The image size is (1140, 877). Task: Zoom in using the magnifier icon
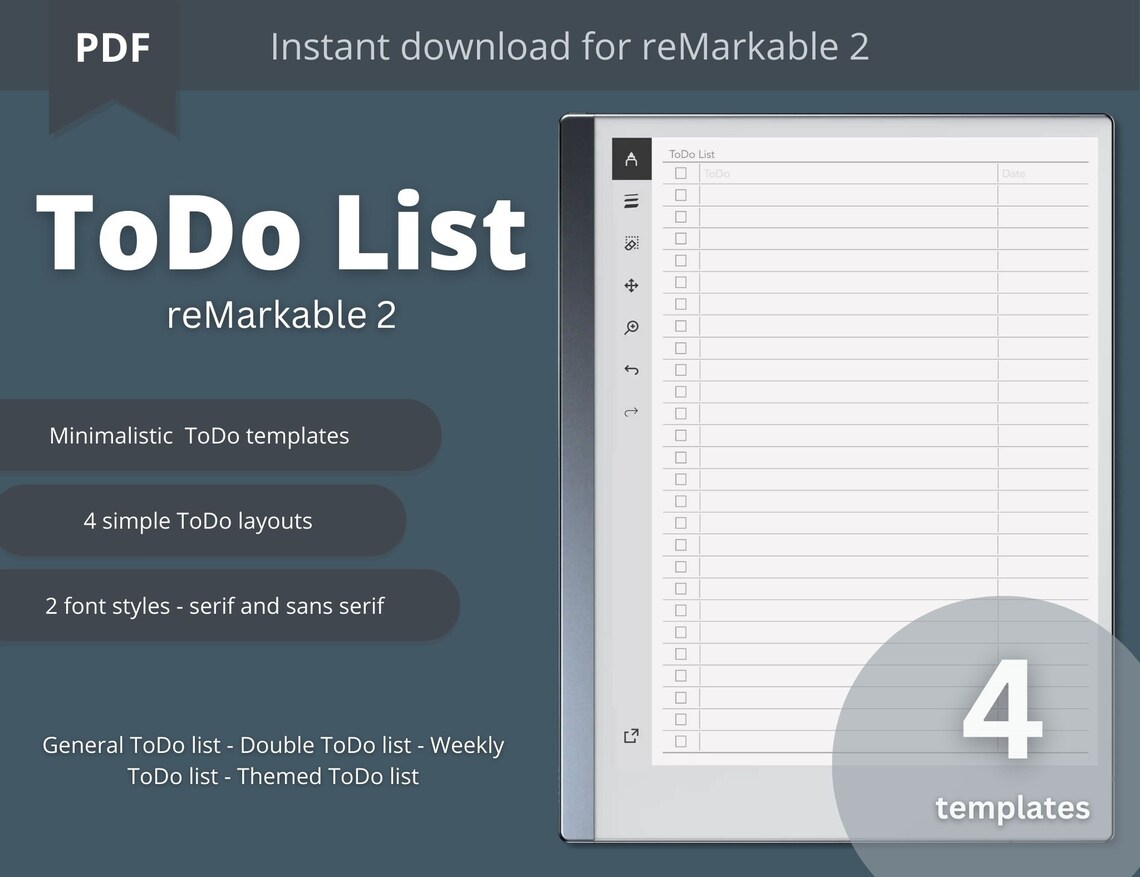(631, 327)
